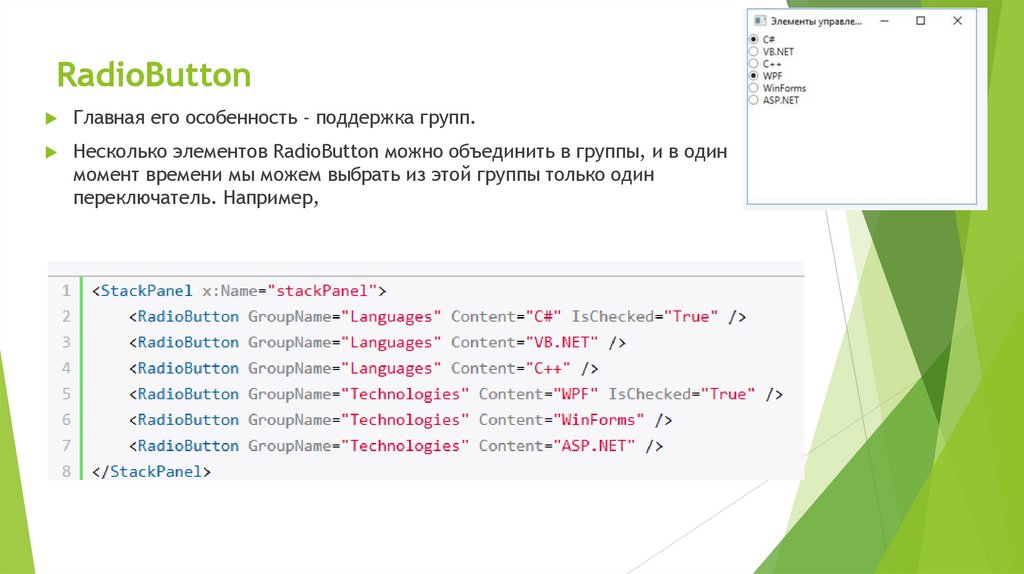The height and width of the screenshot is (574, 1024).
Task: Click the Элементы управле... window title text
Action: pos(816,22)
